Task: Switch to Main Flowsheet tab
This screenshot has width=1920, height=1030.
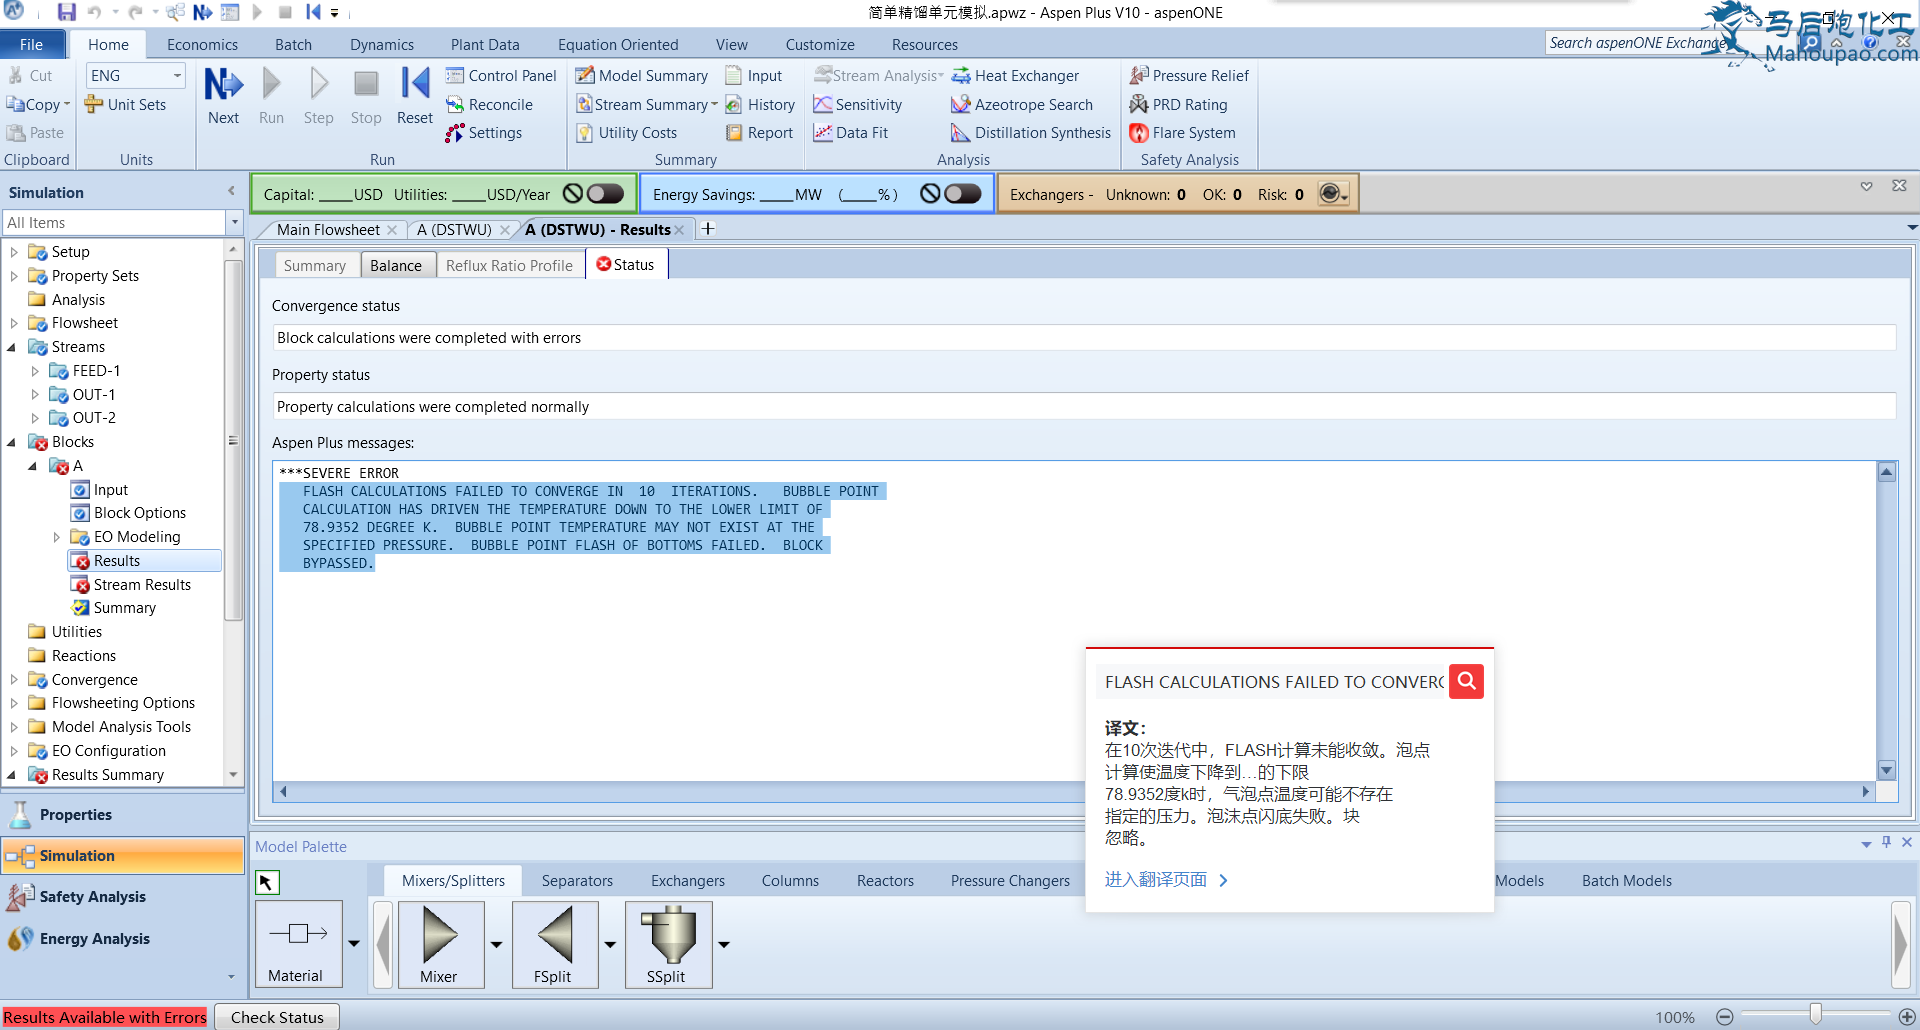Action: [x=328, y=230]
